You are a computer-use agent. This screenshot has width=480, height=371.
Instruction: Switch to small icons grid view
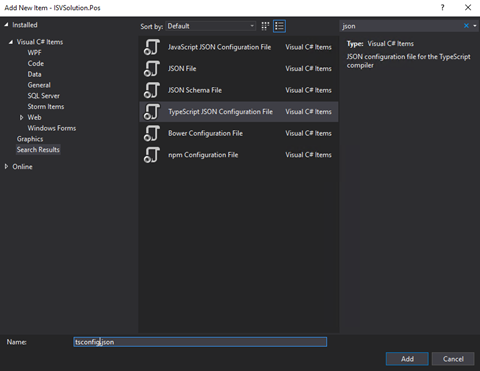coord(265,26)
